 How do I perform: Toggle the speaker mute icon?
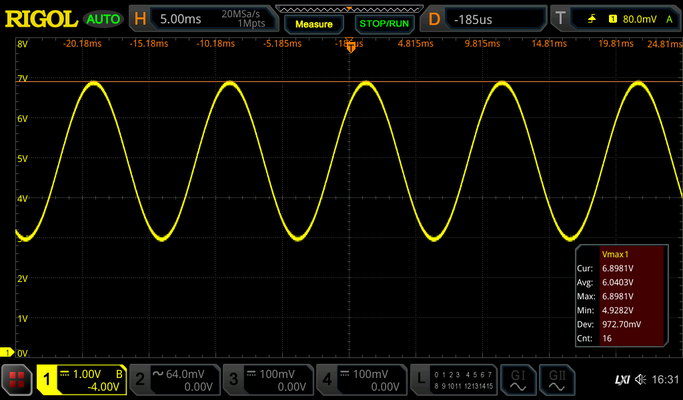640,380
